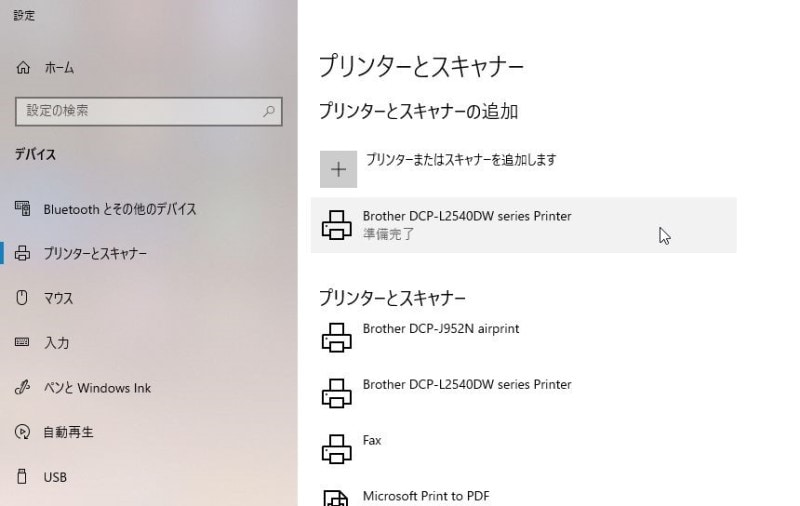Click プリンターまたはスキャナーを追加します text
The image size is (800, 506).
point(461,160)
